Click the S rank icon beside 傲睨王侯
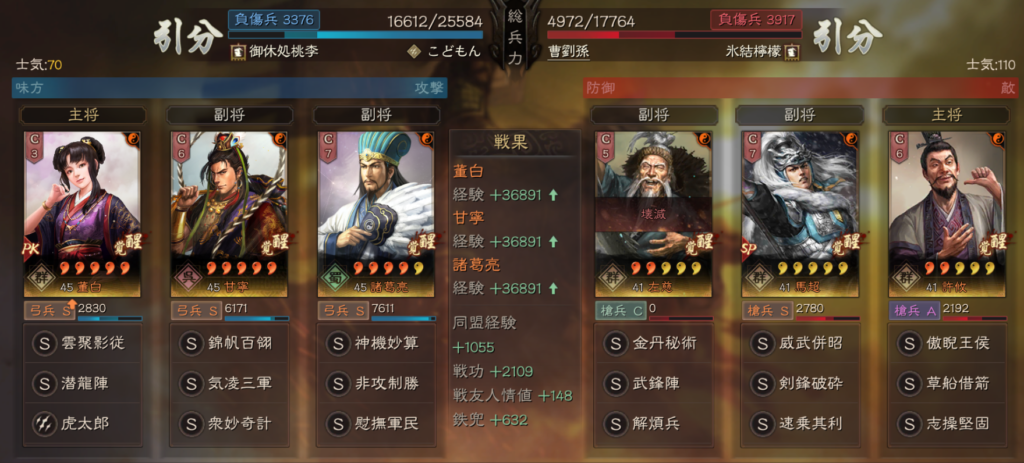Image resolution: width=1024 pixels, height=463 pixels. [909, 343]
